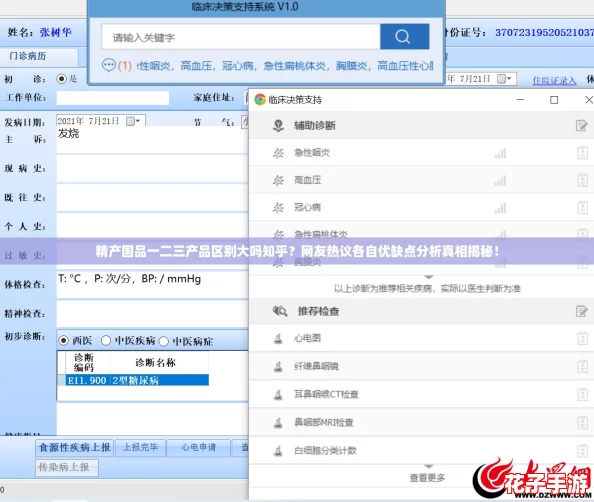Click the 既往史 text field

tap(152, 198)
